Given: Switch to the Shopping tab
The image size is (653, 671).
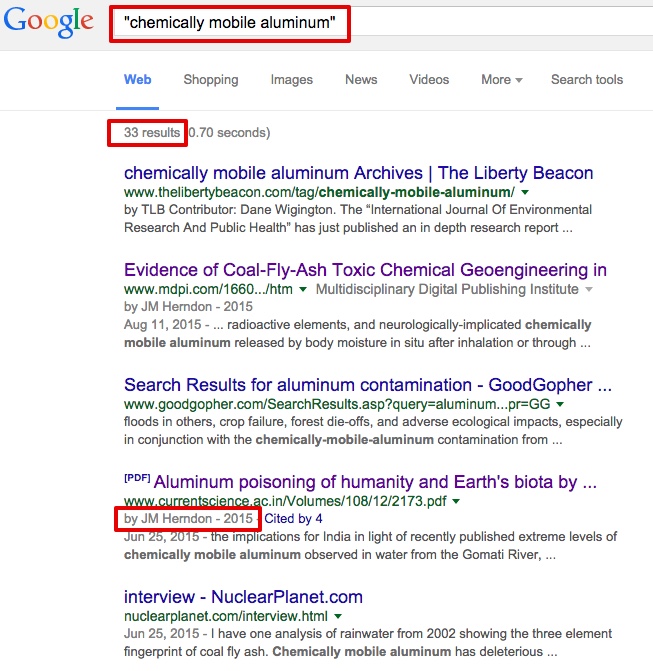Looking at the screenshot, I should (x=211, y=80).
